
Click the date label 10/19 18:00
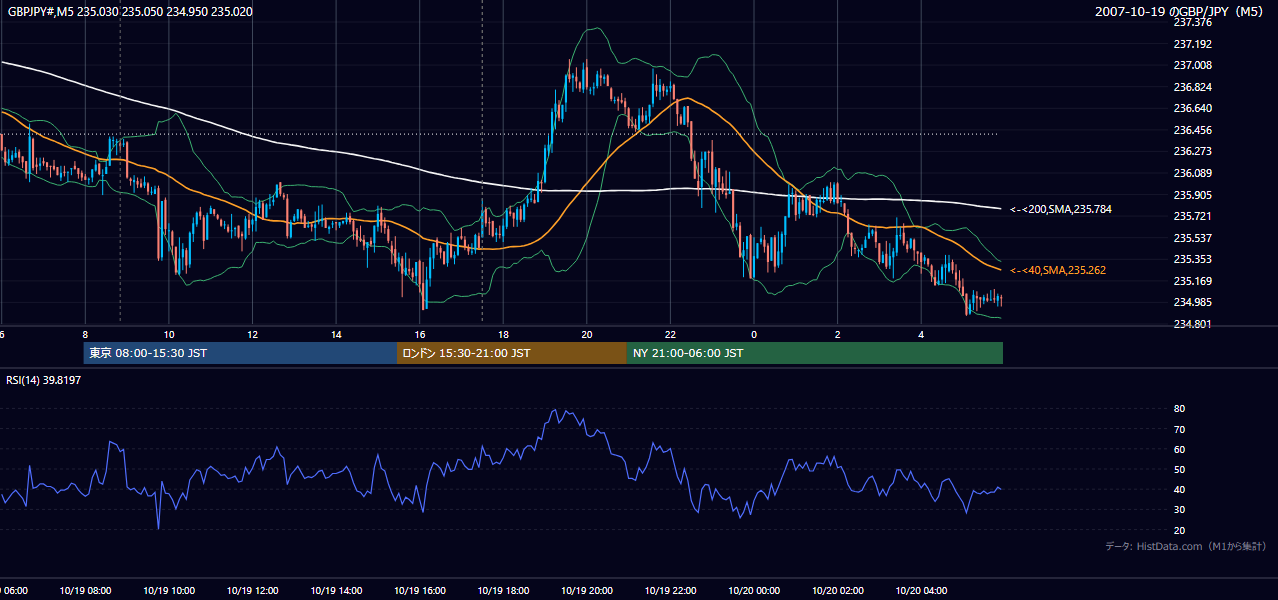pyautogui.click(x=504, y=591)
